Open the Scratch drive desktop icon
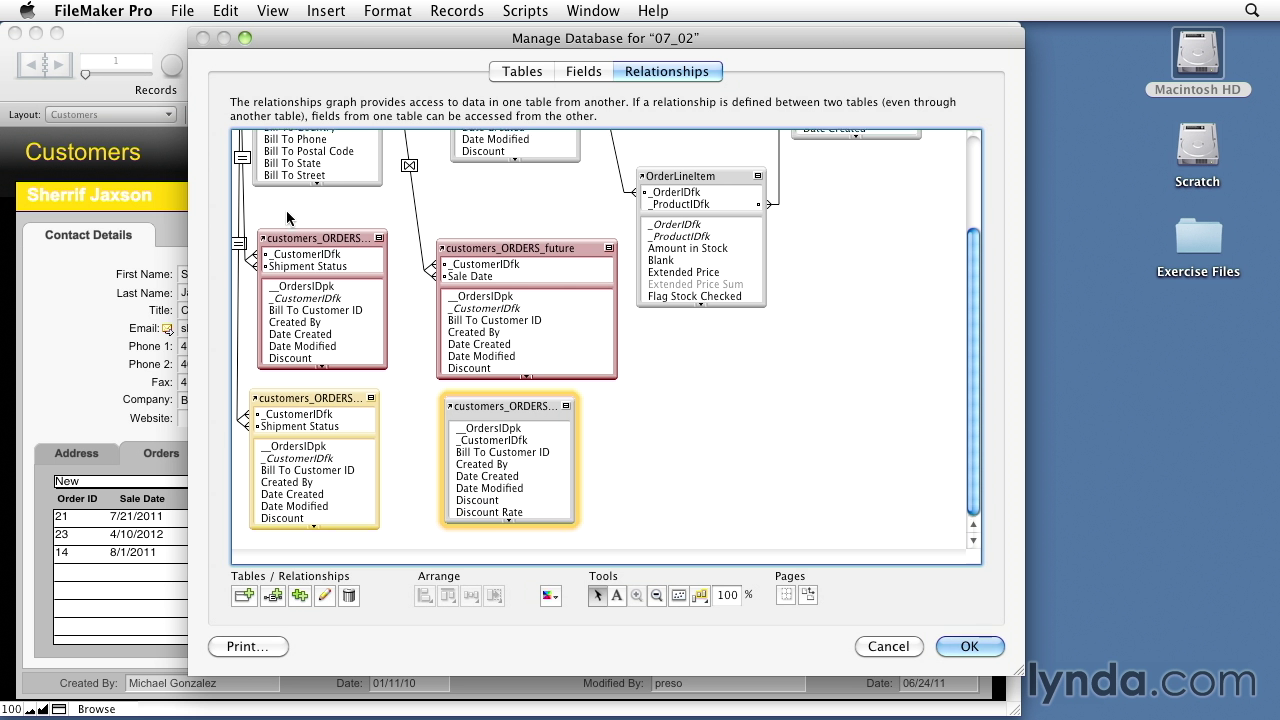The image size is (1280, 720). click(1197, 154)
